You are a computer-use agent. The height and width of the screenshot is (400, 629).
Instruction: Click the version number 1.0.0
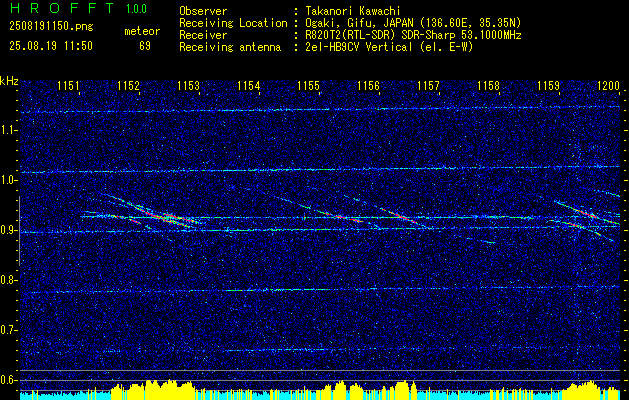tap(136, 9)
